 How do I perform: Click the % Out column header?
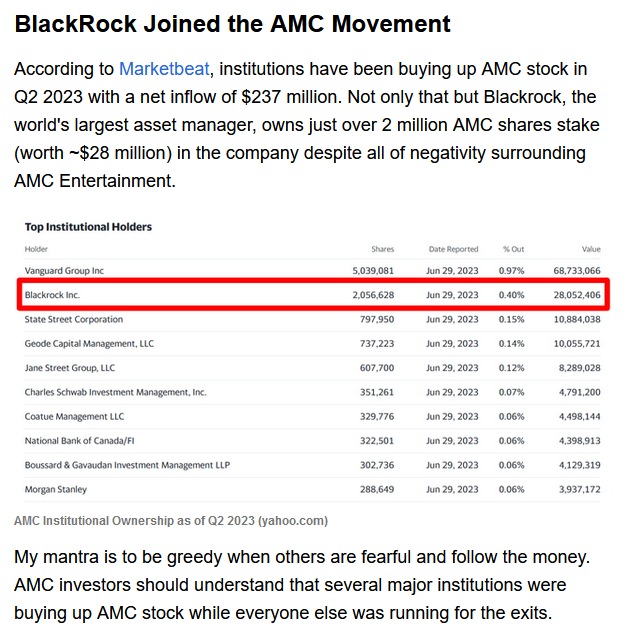513,249
